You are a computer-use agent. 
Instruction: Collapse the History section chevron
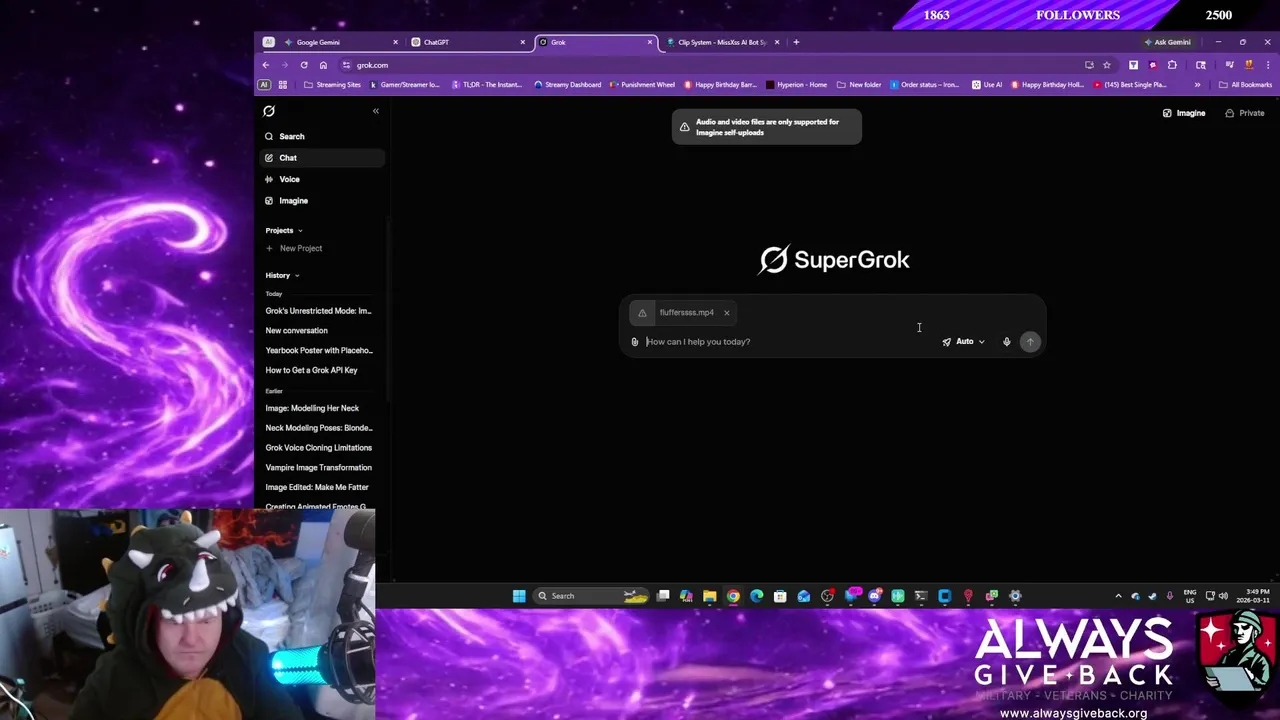pyautogui.click(x=297, y=276)
